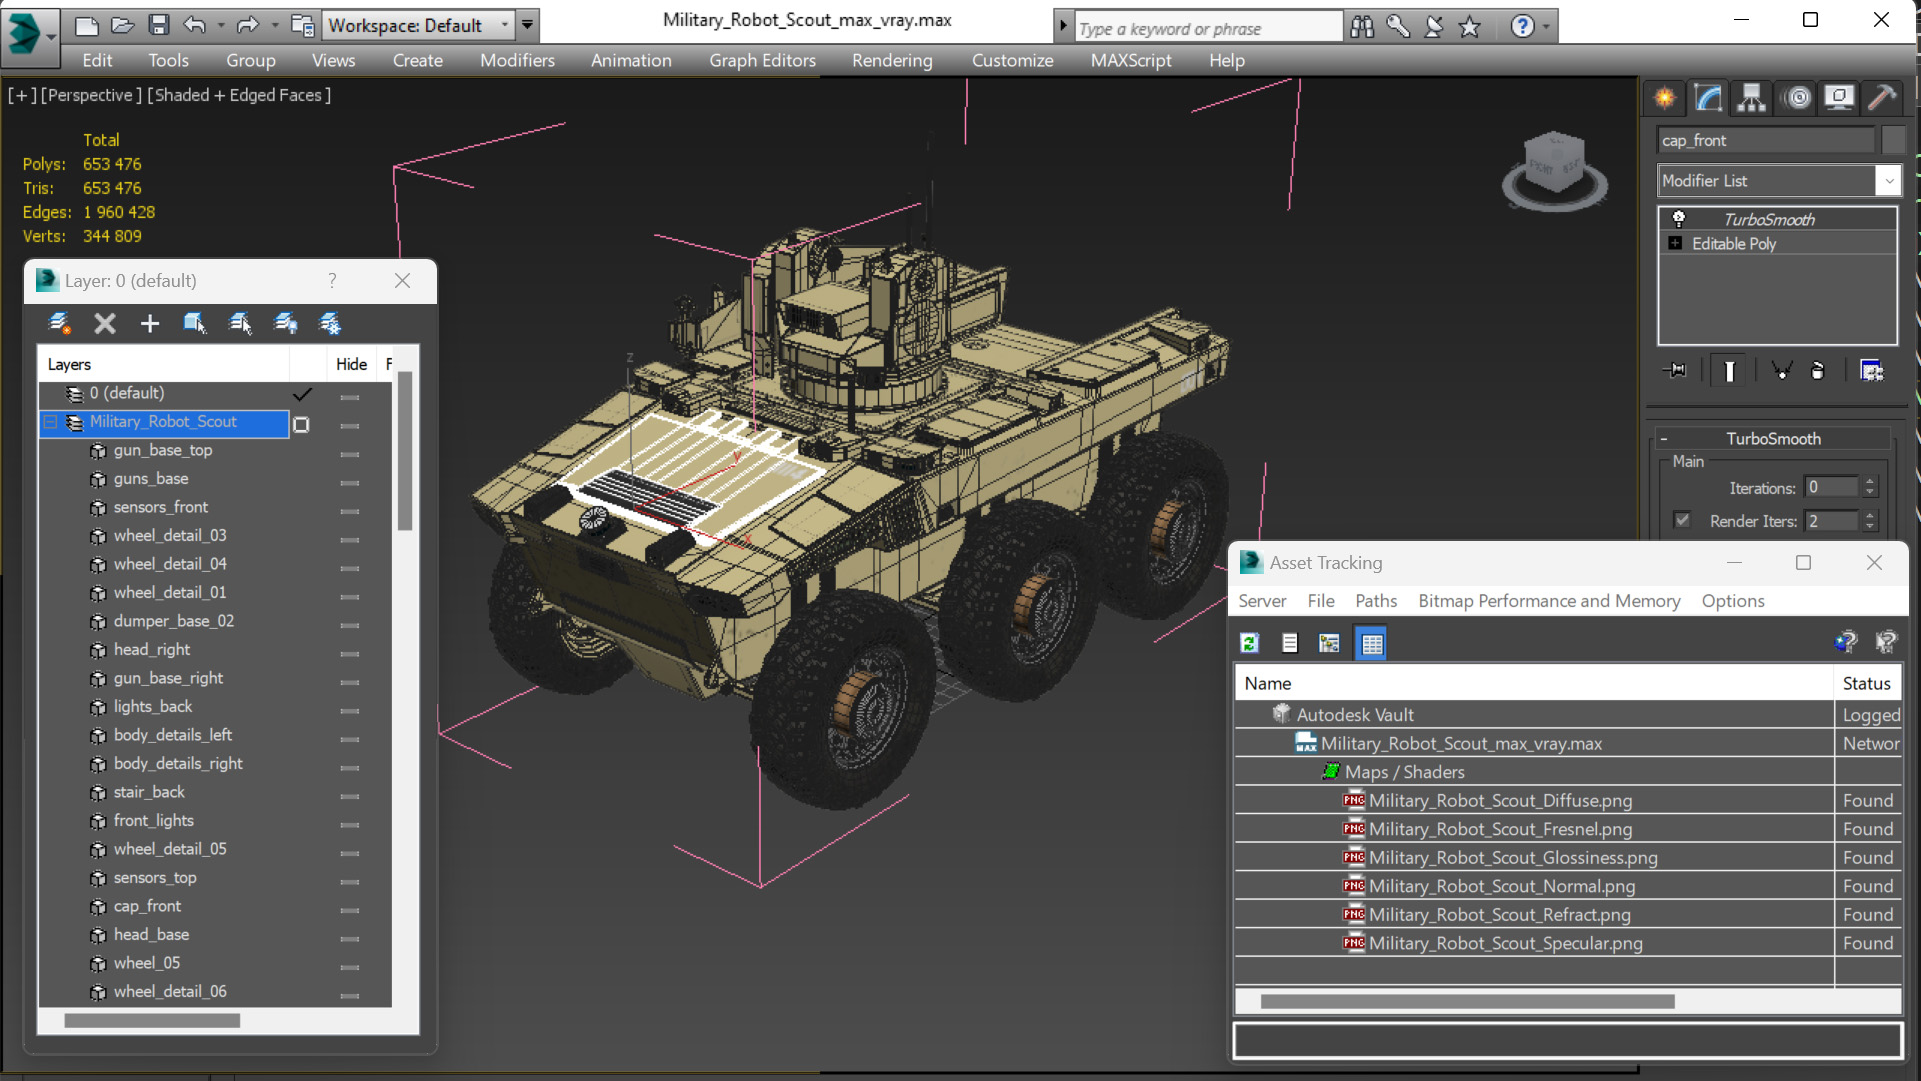Click Table View icon in Asset Tracking

[1372, 643]
